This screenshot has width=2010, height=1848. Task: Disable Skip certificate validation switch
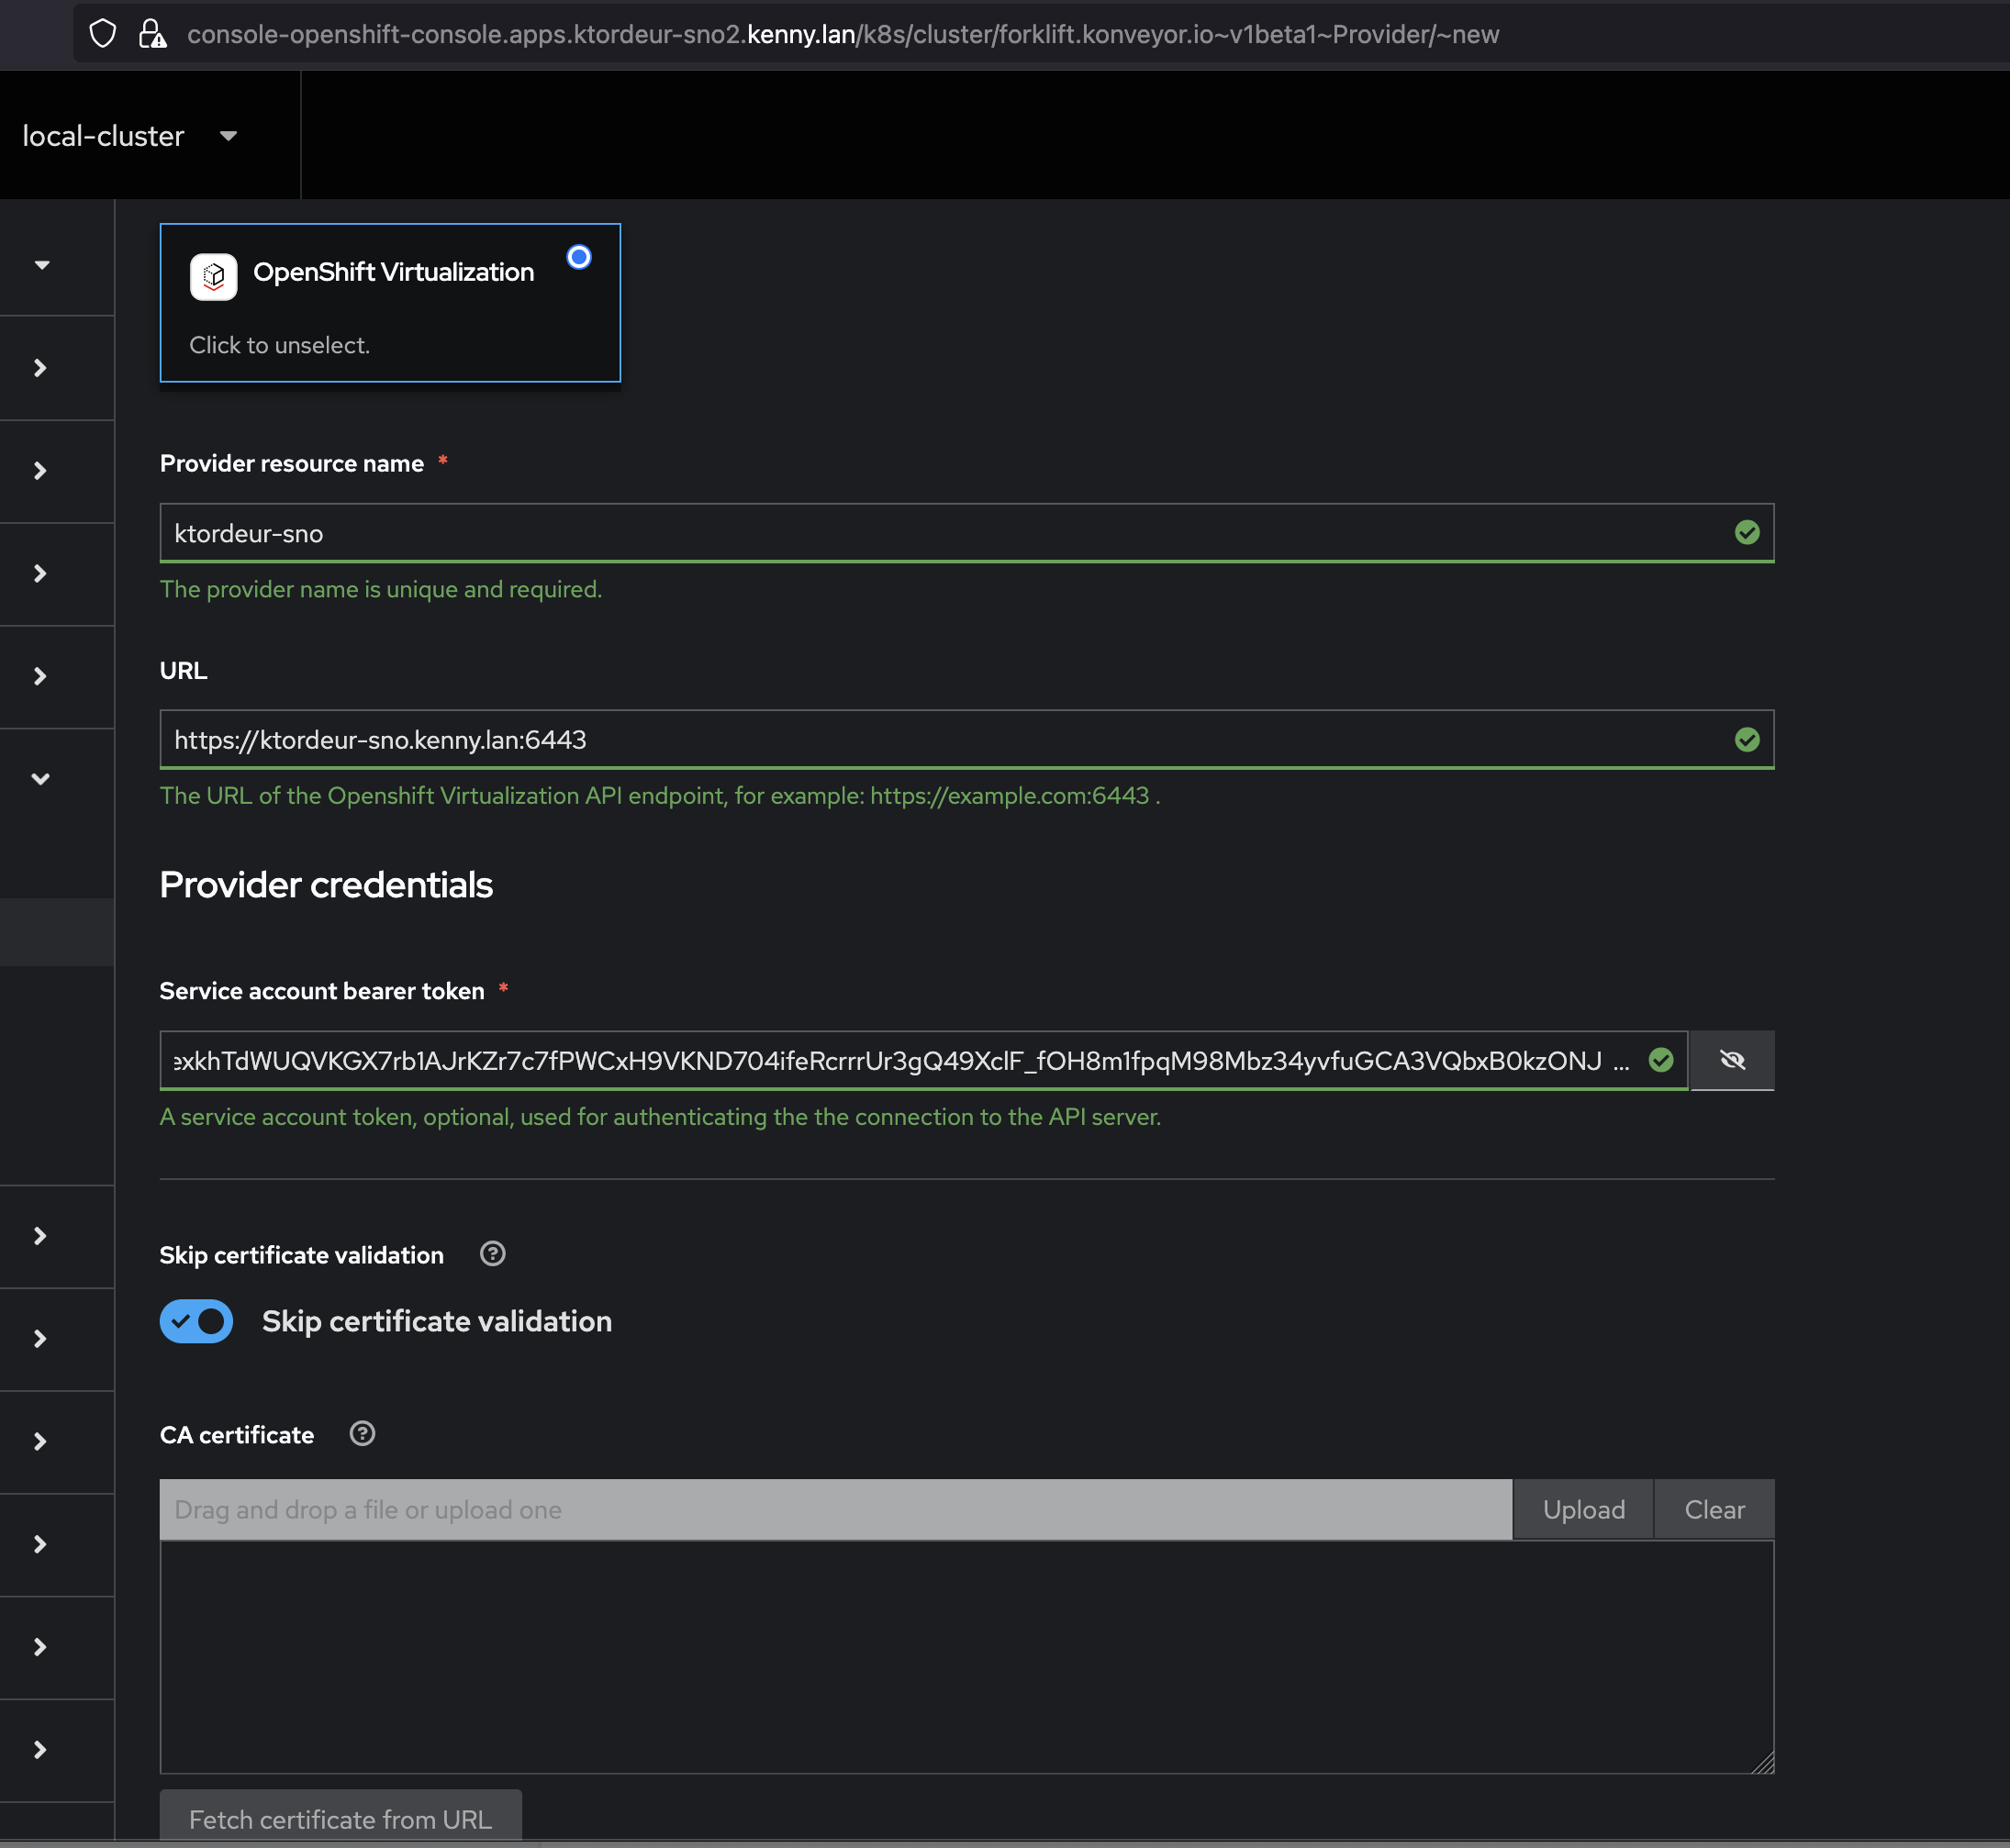coord(196,1321)
